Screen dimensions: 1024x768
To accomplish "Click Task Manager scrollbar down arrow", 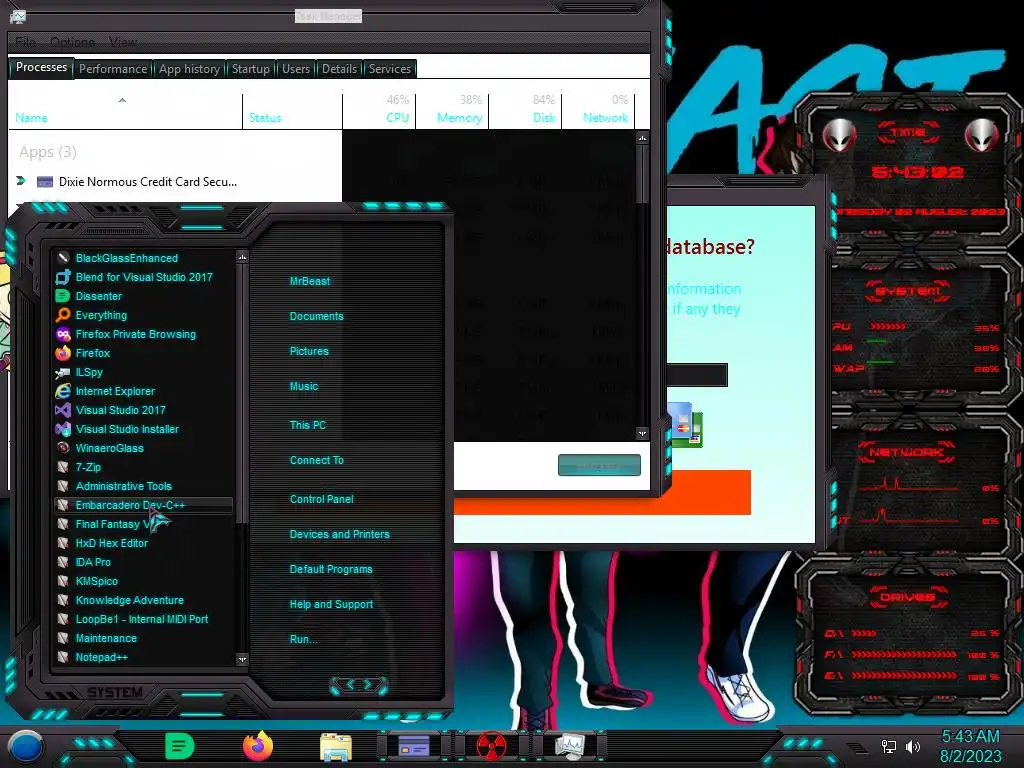I will pyautogui.click(x=642, y=433).
